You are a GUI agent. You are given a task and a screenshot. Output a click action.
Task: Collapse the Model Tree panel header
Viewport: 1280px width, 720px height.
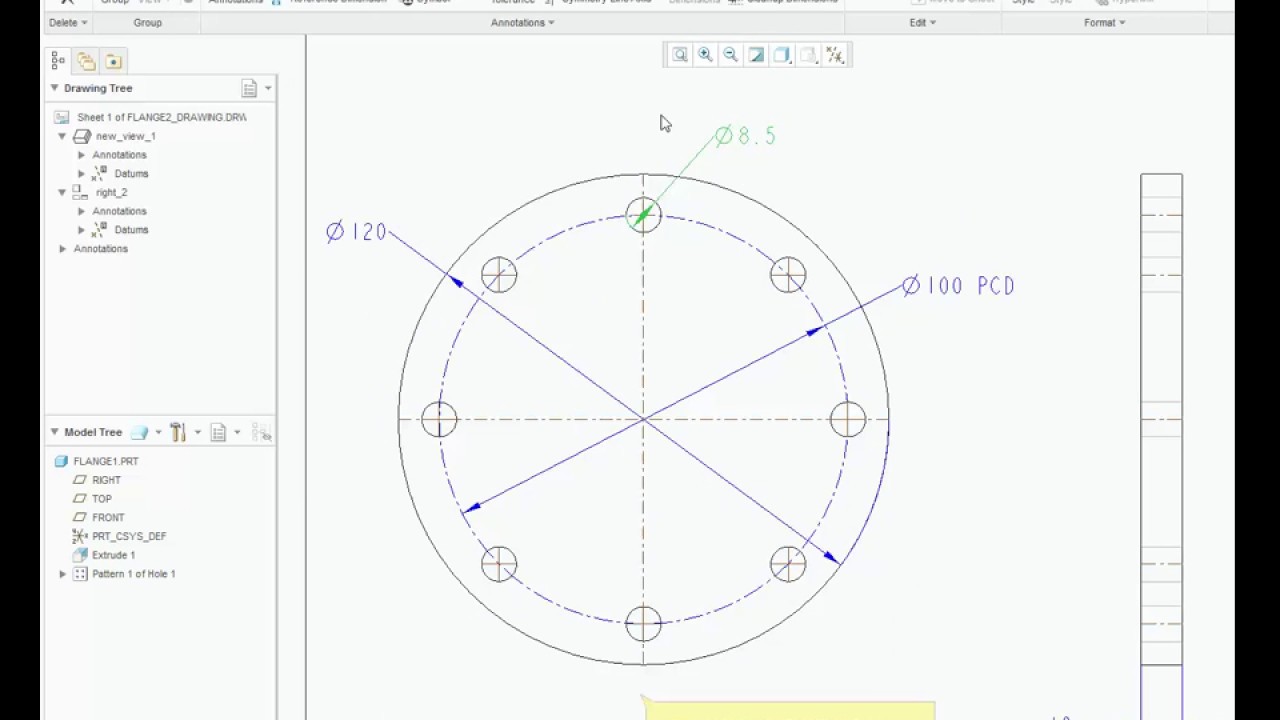point(54,432)
